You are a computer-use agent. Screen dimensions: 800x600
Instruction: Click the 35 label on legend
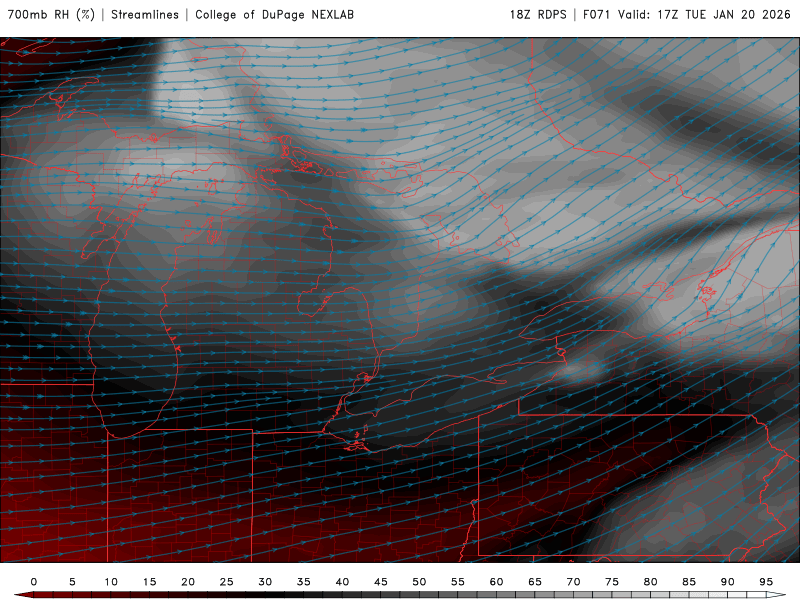(x=304, y=582)
